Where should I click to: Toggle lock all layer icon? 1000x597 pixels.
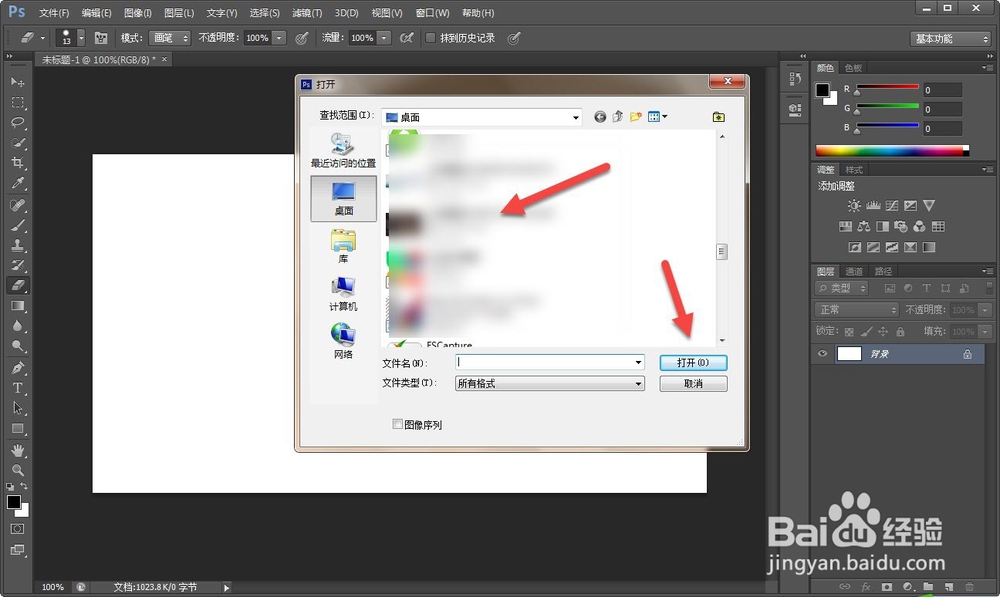[900, 332]
